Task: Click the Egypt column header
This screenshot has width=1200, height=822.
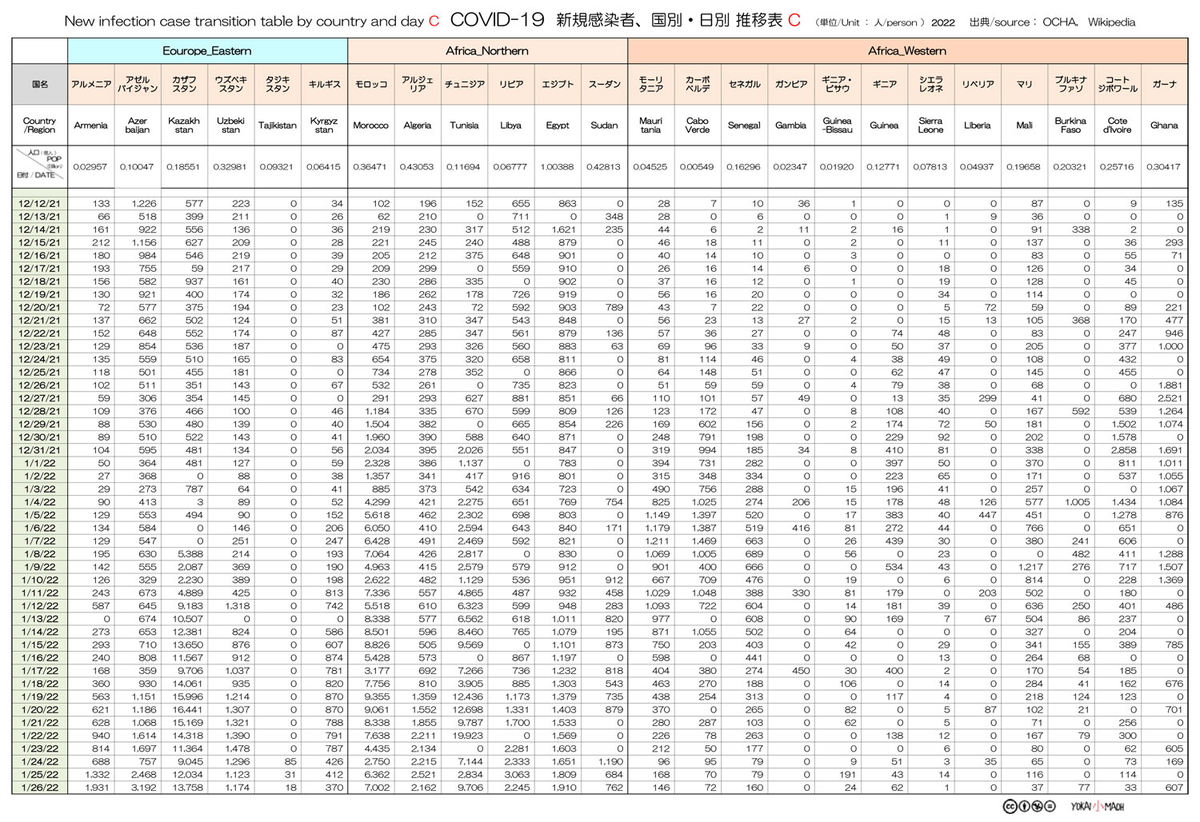Action: coord(557,125)
